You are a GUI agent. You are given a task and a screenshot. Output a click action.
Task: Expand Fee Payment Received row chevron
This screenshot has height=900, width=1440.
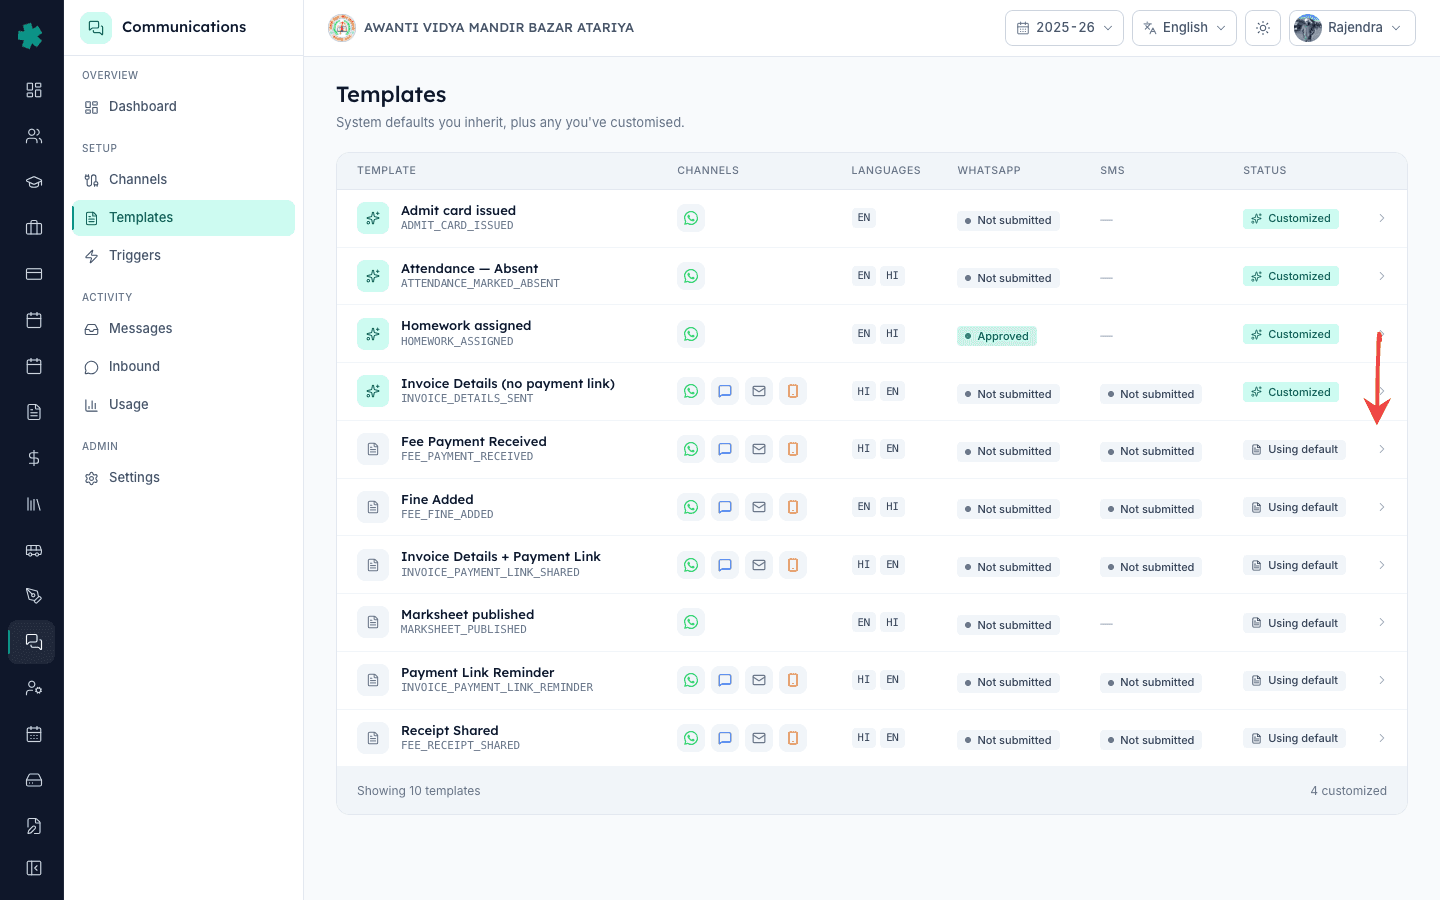pyautogui.click(x=1382, y=449)
